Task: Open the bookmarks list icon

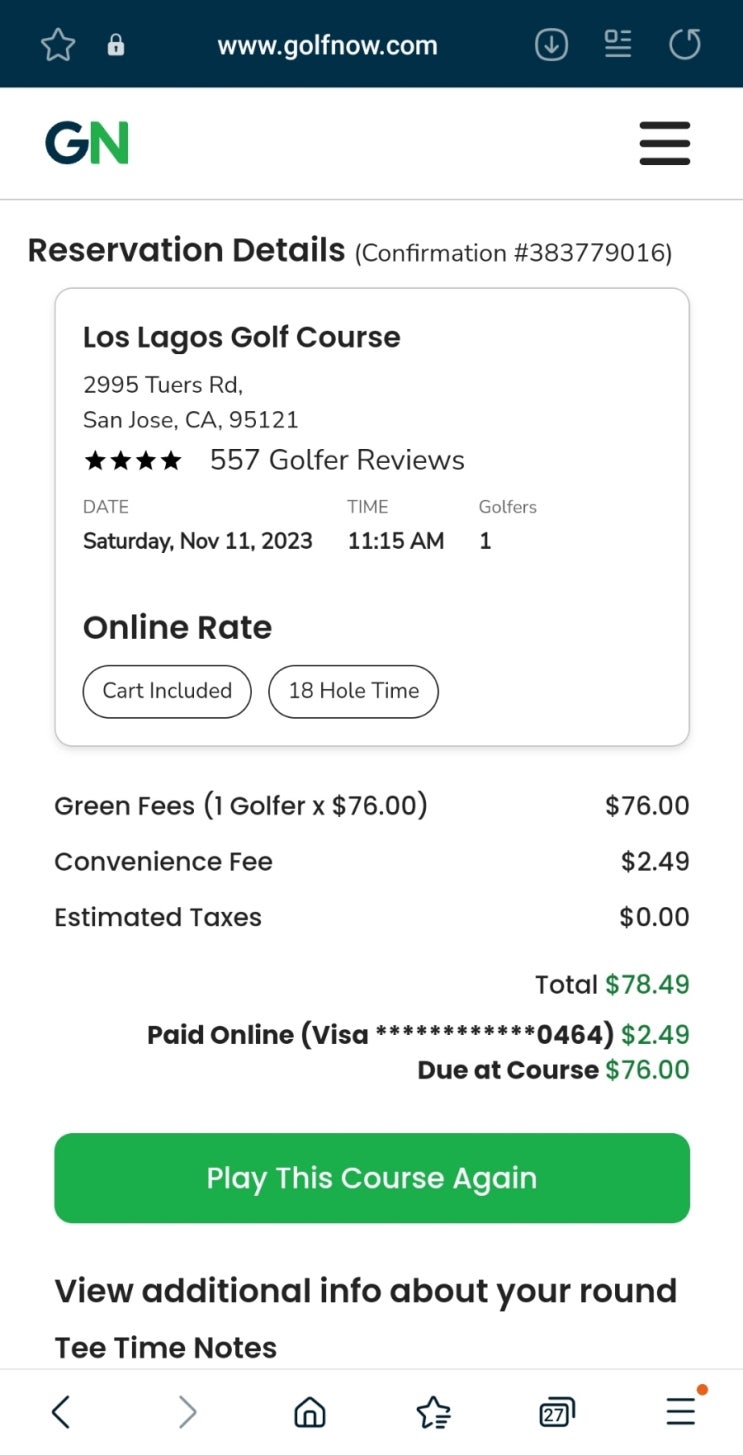Action: coord(433,1412)
